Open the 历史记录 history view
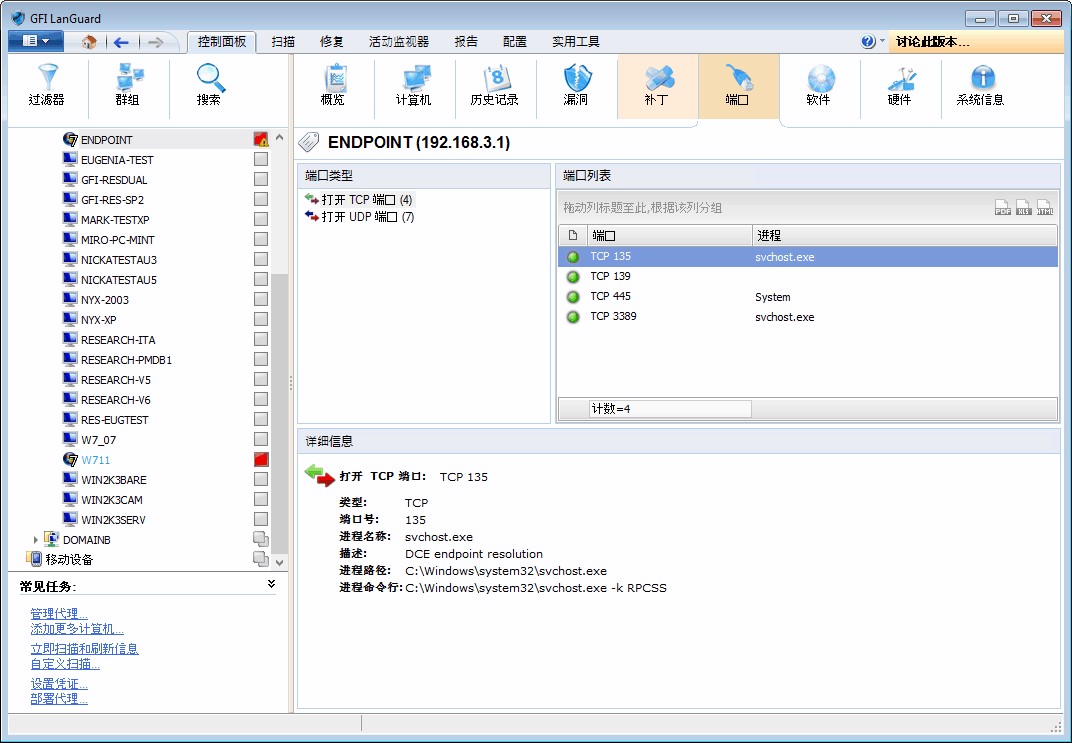This screenshot has width=1072, height=743. tap(494, 85)
